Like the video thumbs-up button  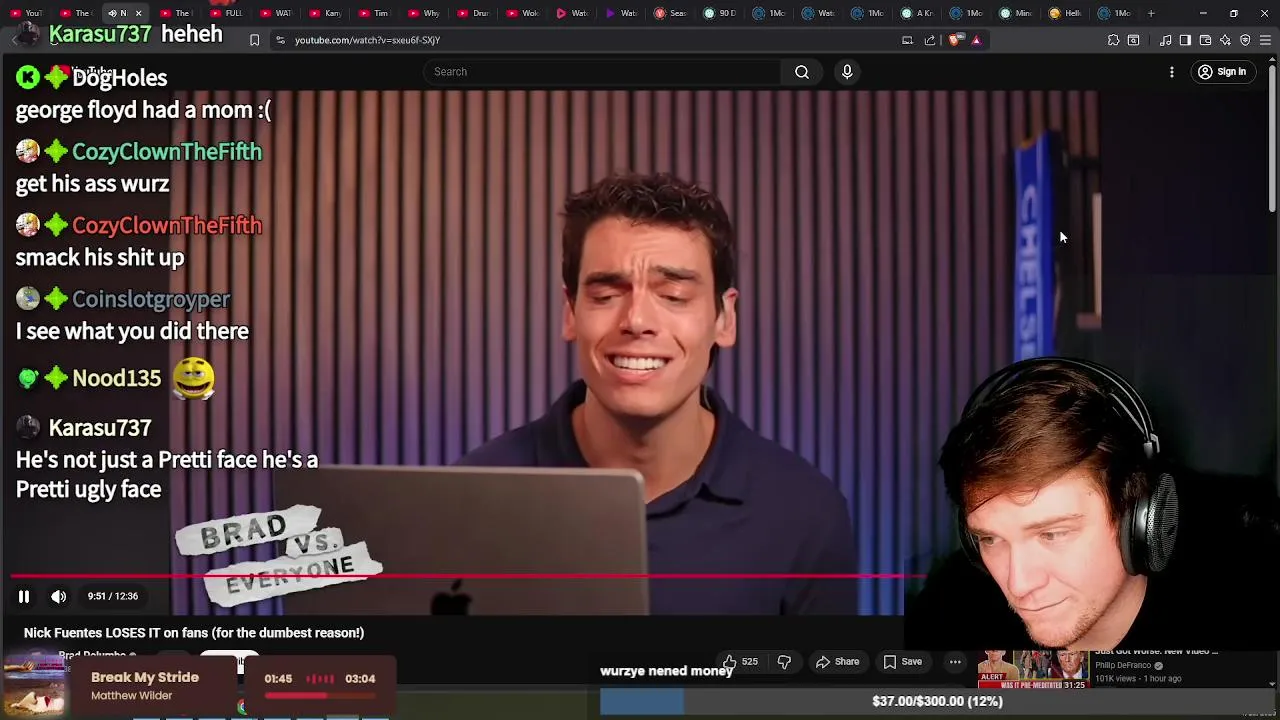point(730,662)
